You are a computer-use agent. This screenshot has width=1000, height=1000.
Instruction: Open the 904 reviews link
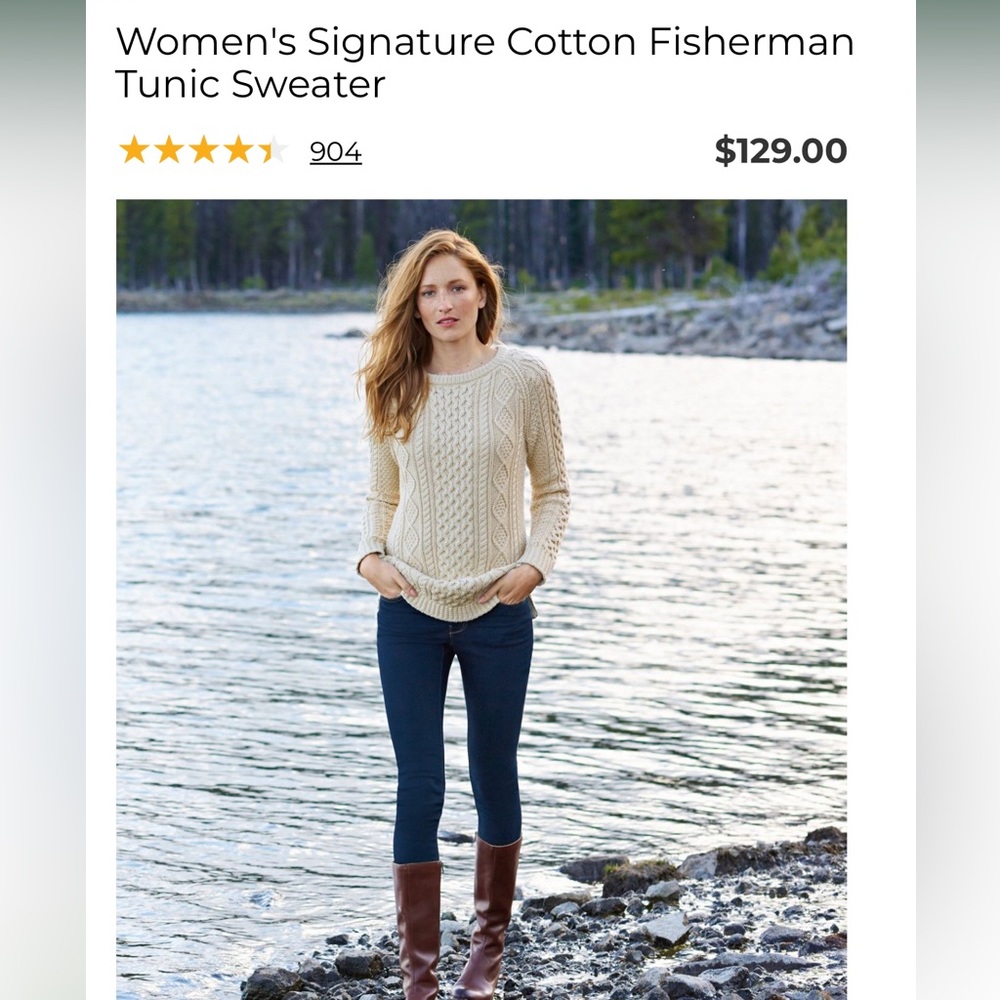[335, 152]
